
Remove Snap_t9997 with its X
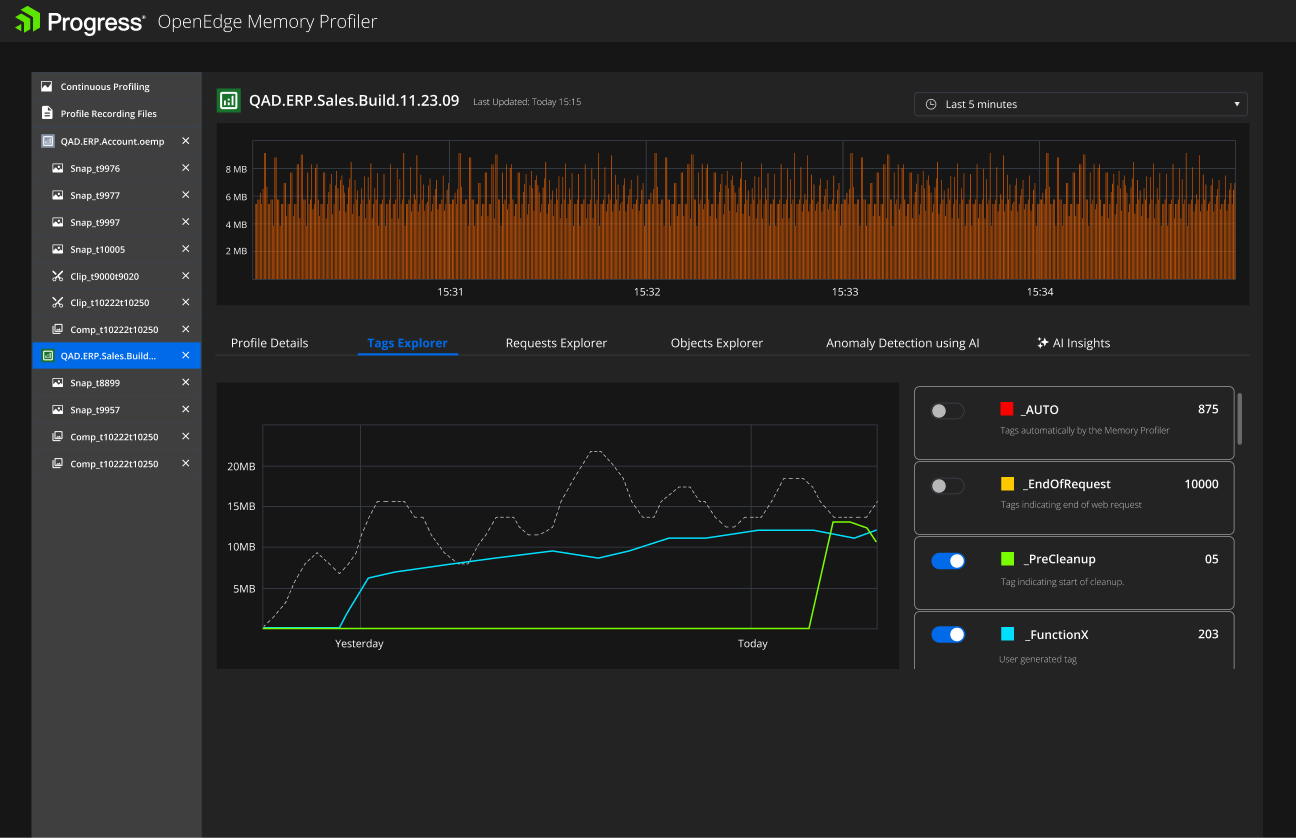(185, 222)
